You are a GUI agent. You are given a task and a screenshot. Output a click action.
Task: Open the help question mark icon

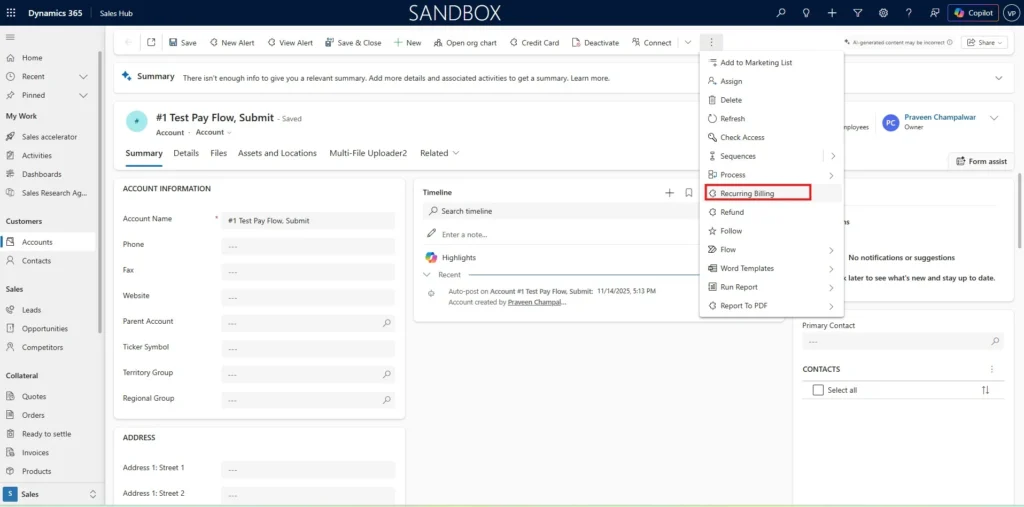point(908,12)
